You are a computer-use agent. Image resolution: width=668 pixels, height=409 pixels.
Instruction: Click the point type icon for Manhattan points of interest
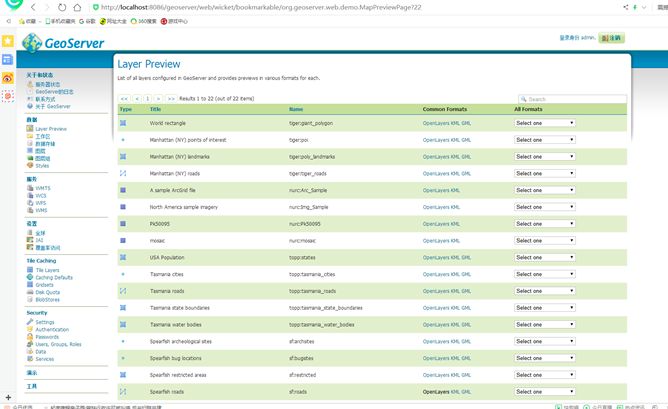coord(123,140)
